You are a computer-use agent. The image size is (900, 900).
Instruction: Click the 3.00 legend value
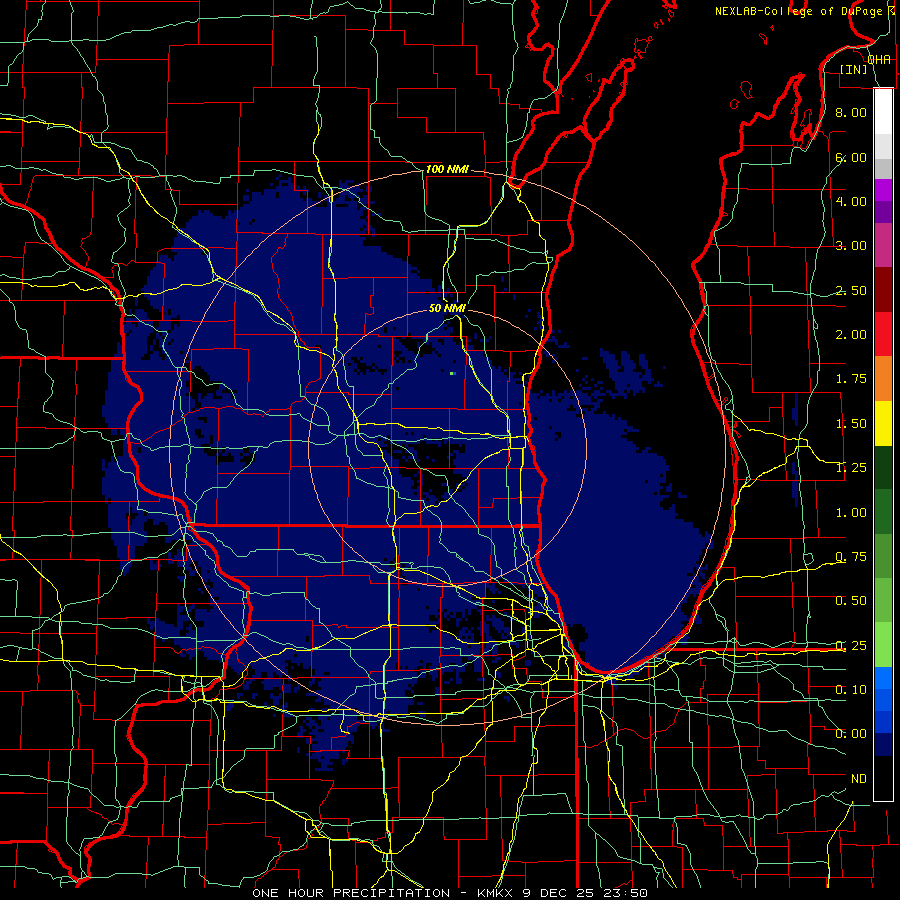pyautogui.click(x=851, y=246)
